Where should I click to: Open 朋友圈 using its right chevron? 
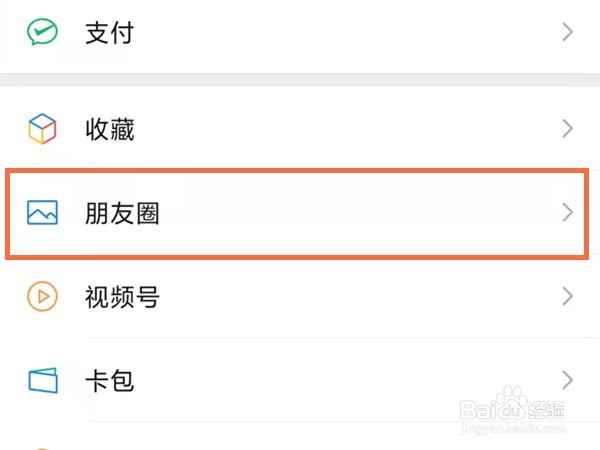click(x=567, y=213)
